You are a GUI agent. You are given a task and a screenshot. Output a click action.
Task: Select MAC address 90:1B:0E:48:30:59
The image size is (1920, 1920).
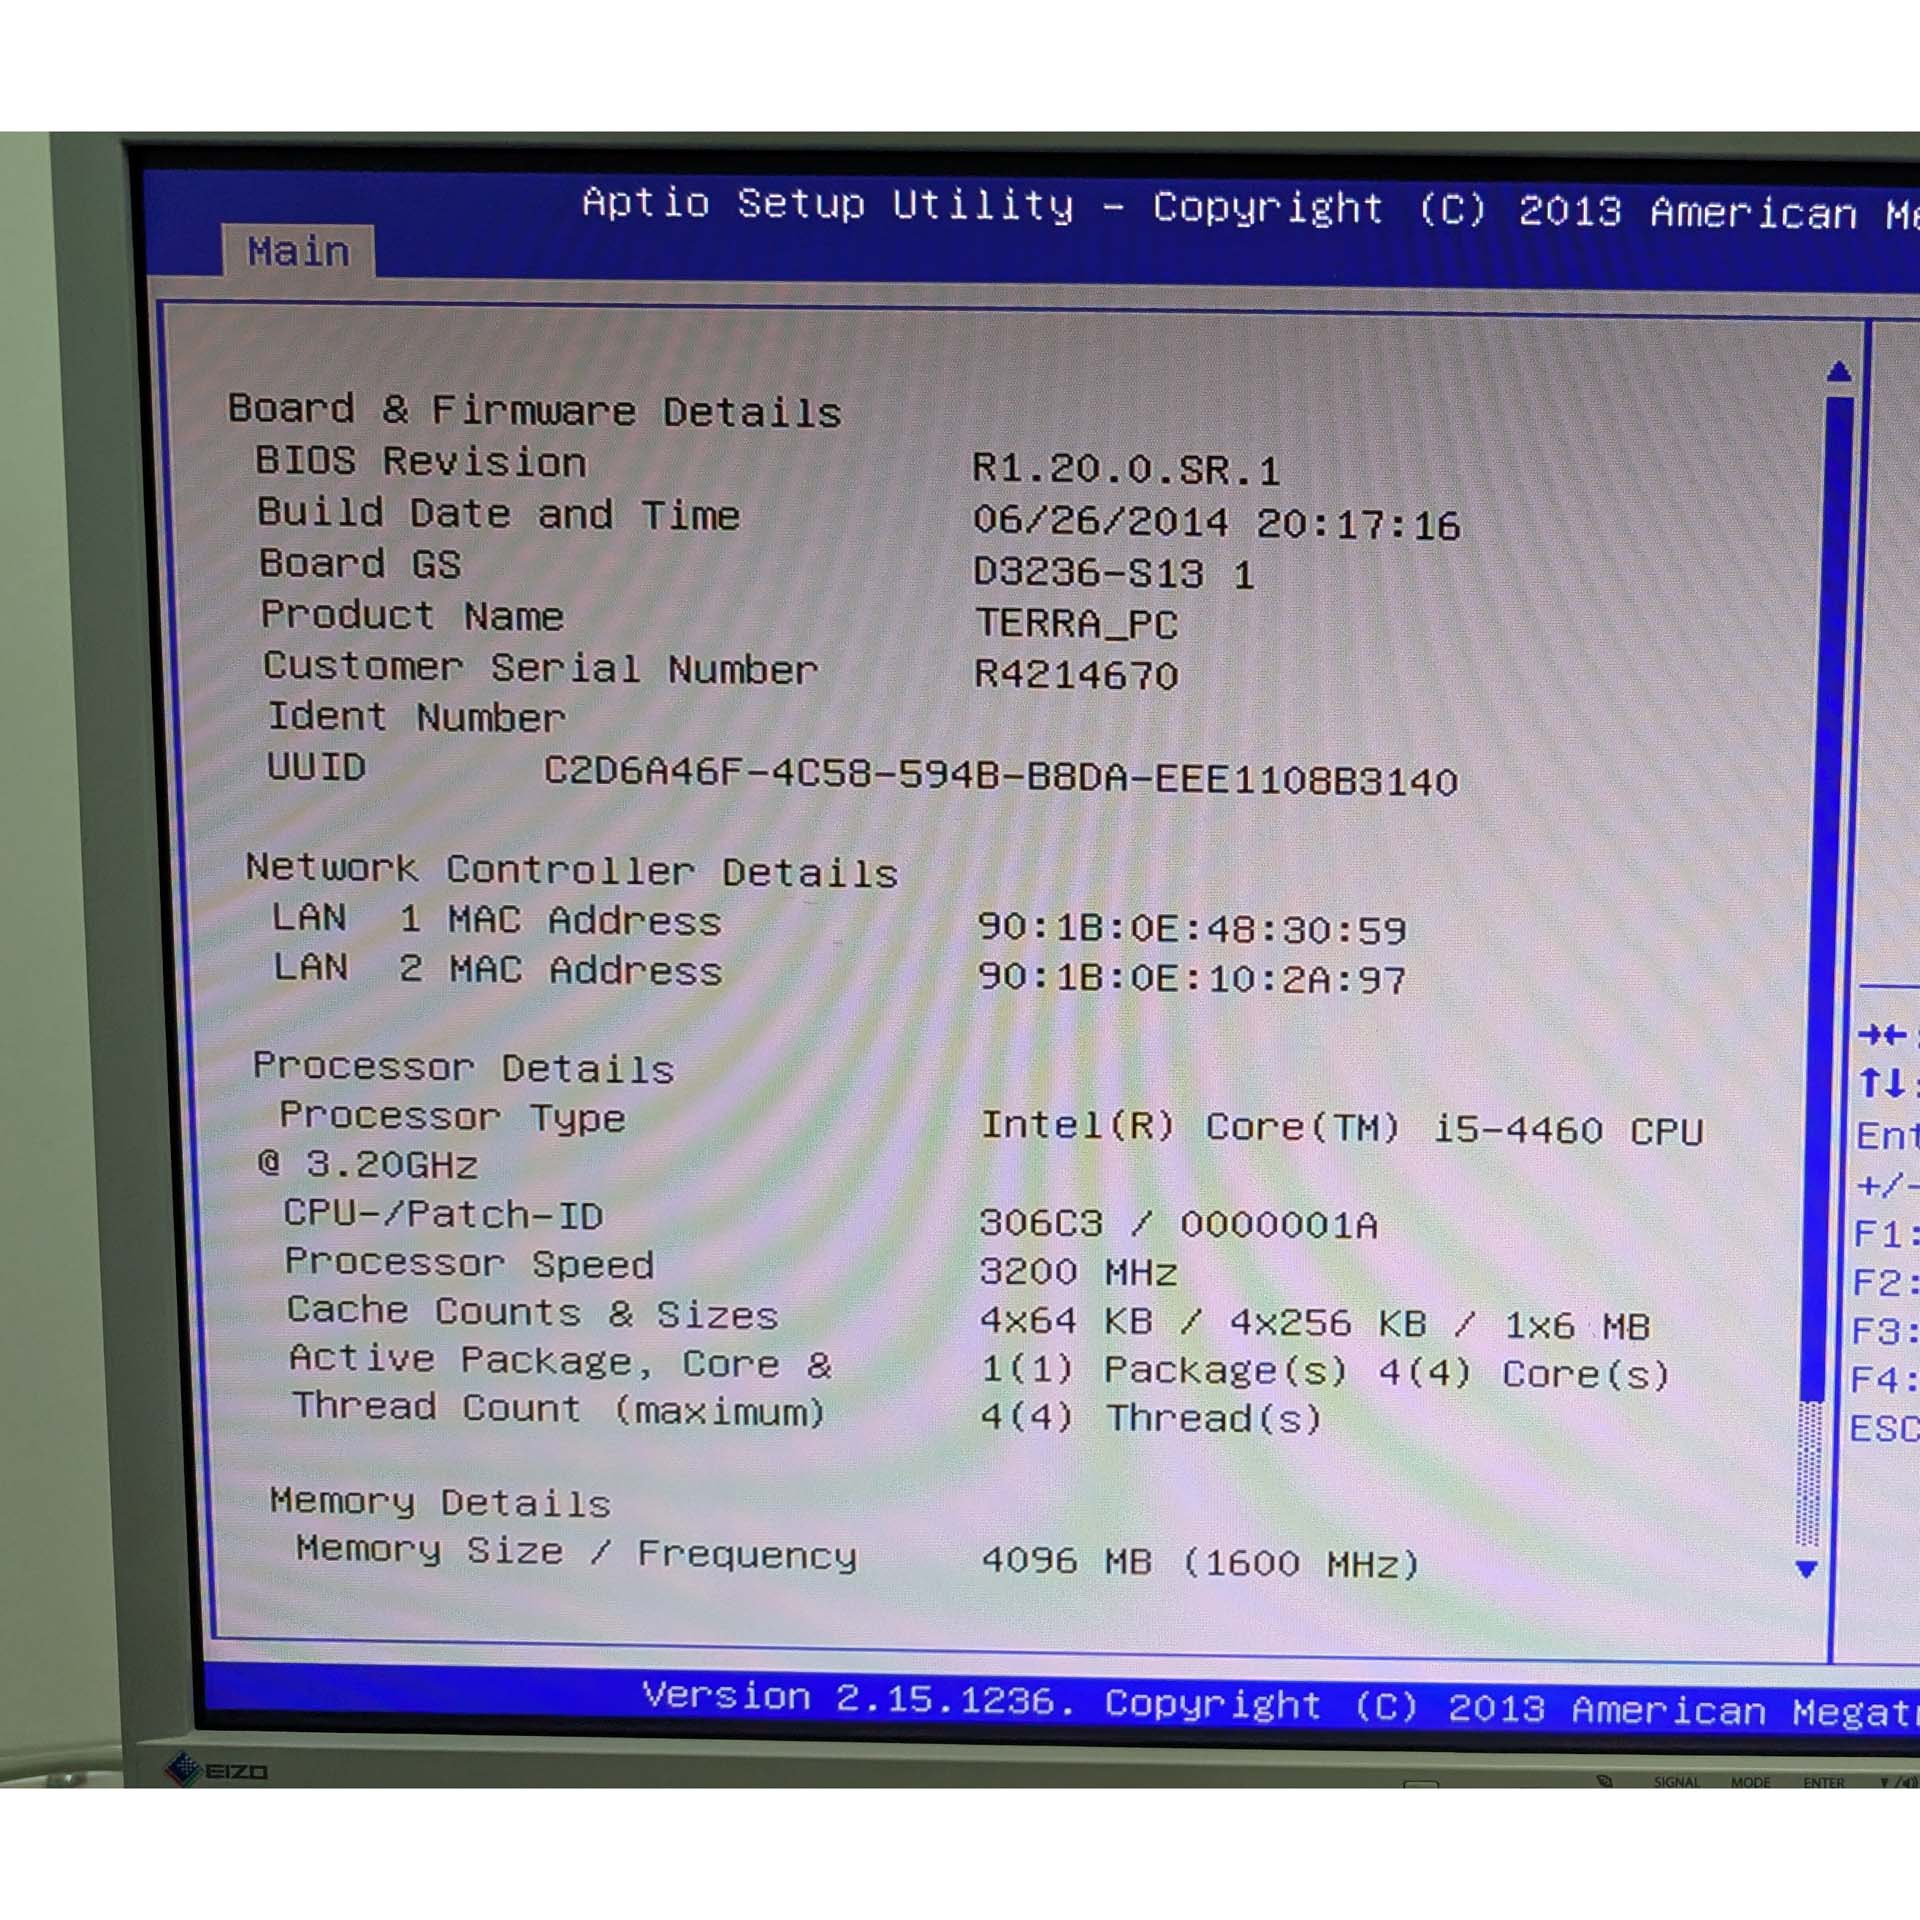coord(1192,929)
